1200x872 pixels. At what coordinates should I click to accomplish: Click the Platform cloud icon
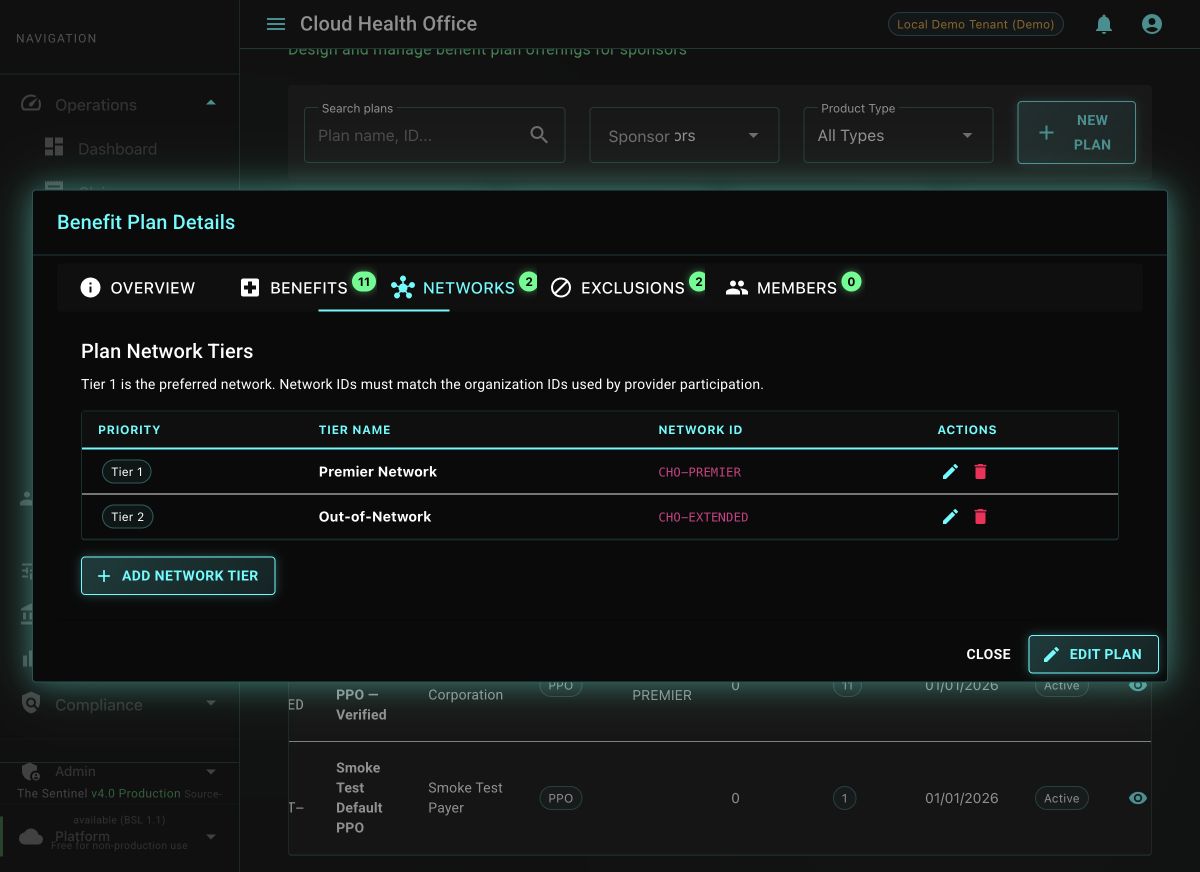(x=31, y=836)
